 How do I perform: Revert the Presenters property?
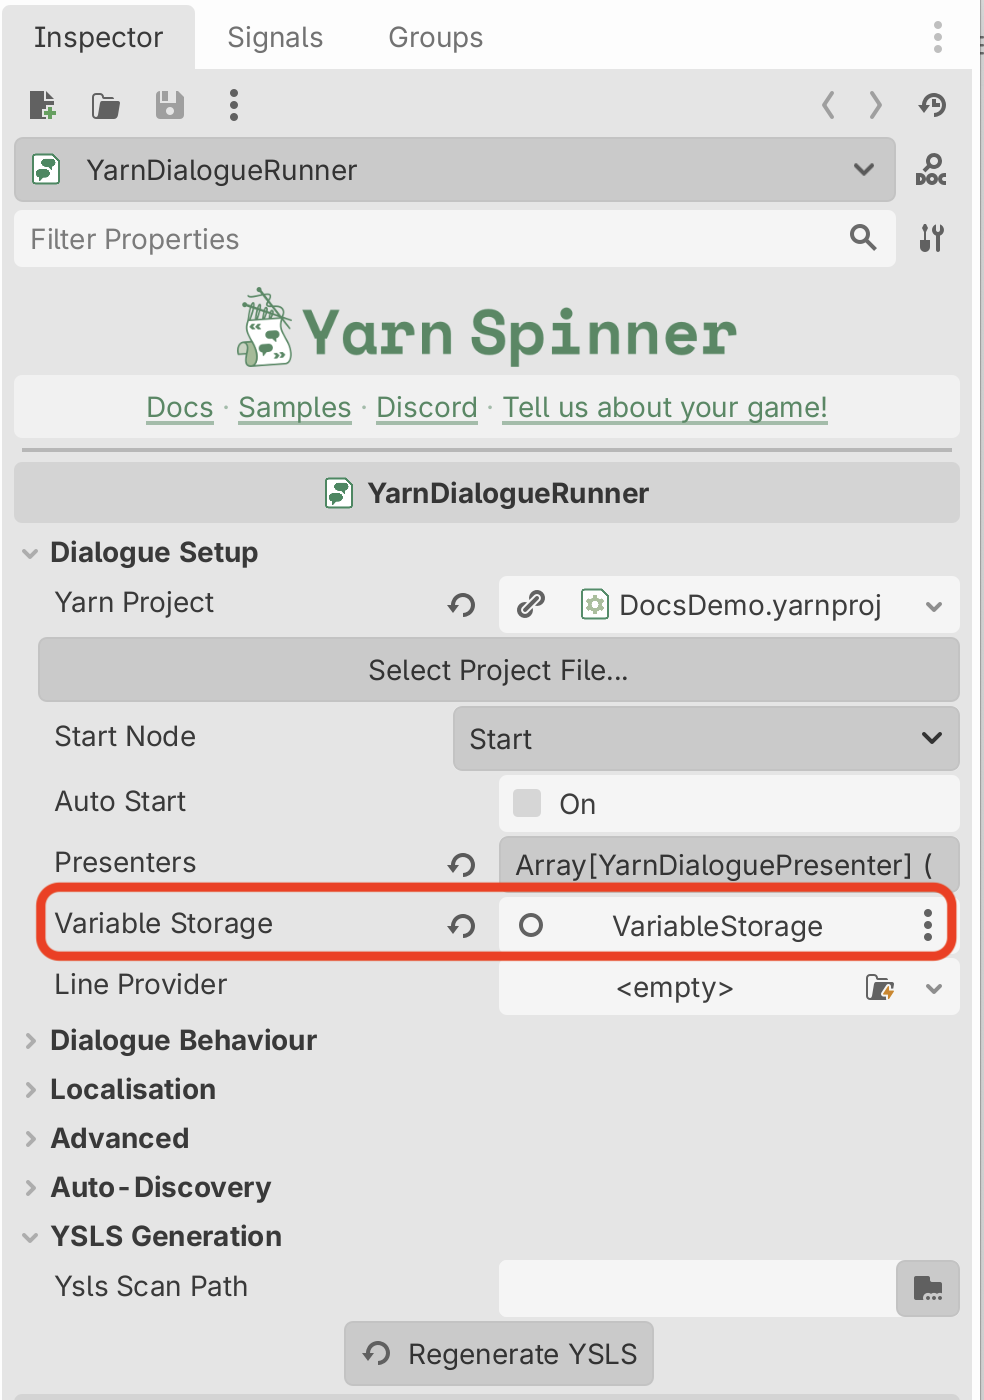[x=461, y=865]
